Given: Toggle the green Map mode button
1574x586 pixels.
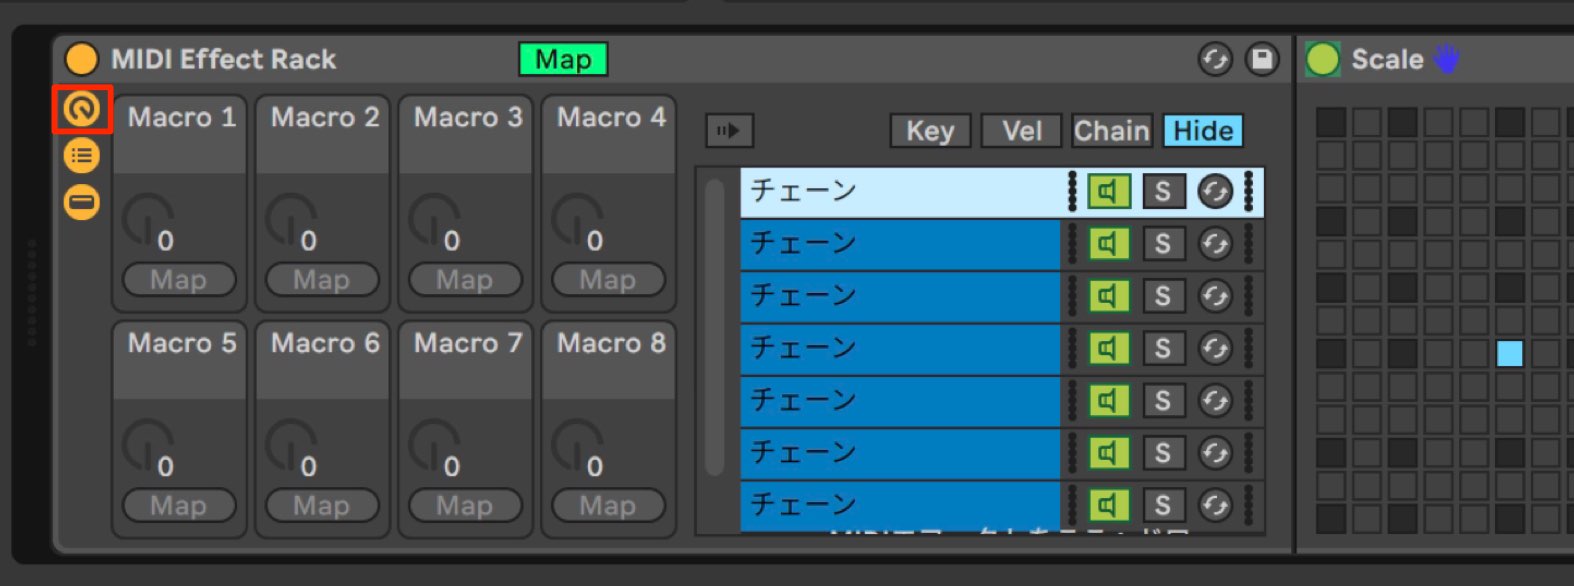Looking at the screenshot, I should tap(563, 59).
